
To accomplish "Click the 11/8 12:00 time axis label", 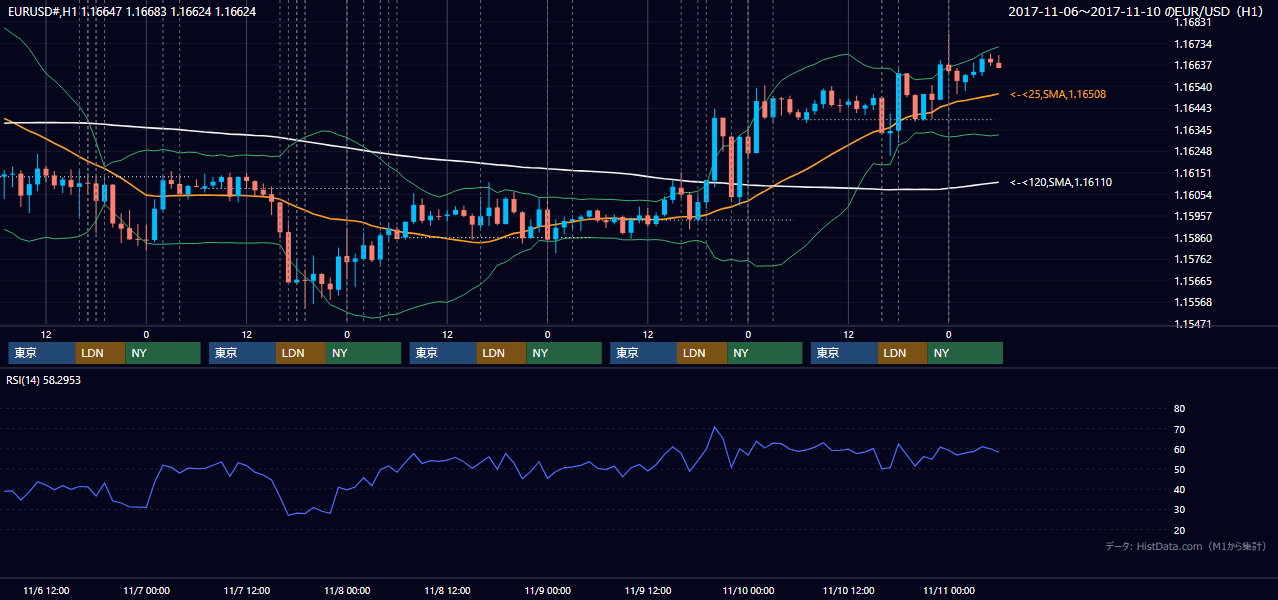I will click(x=447, y=590).
